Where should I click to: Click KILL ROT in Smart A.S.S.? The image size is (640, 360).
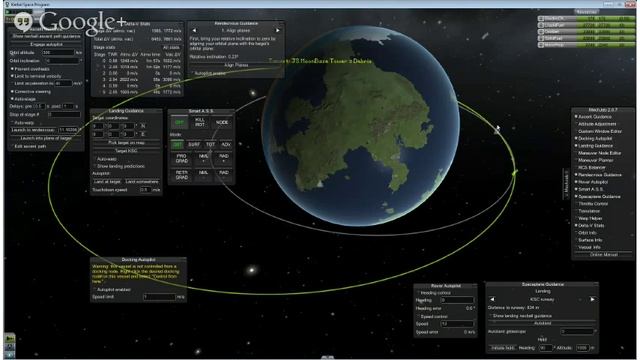click(x=200, y=122)
